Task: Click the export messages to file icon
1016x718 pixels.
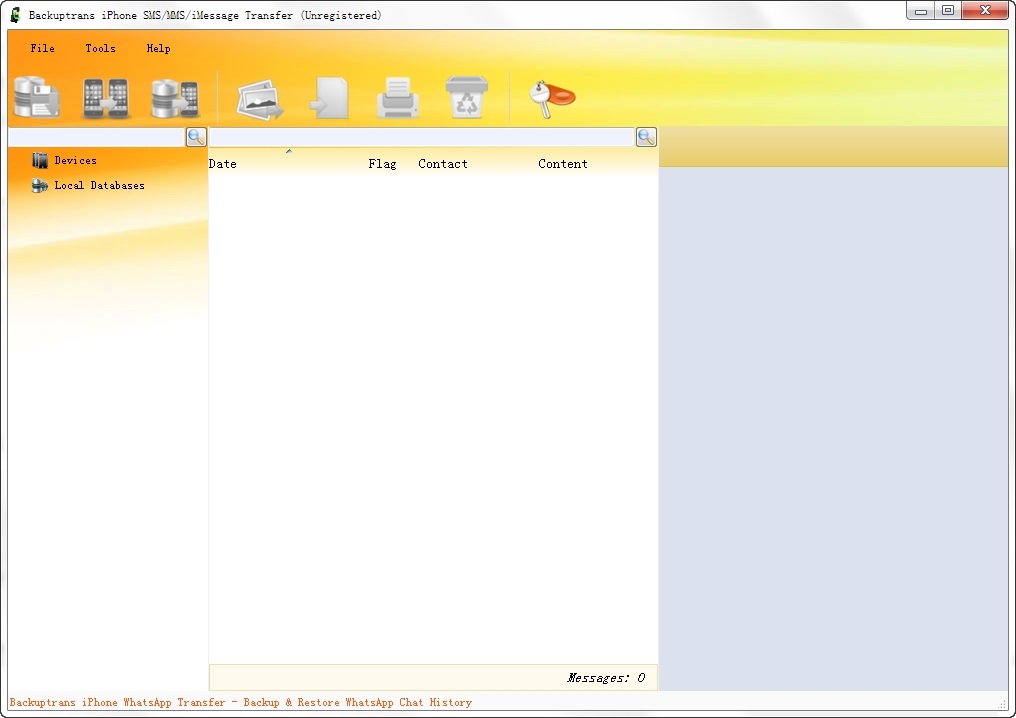Action: 329,99
